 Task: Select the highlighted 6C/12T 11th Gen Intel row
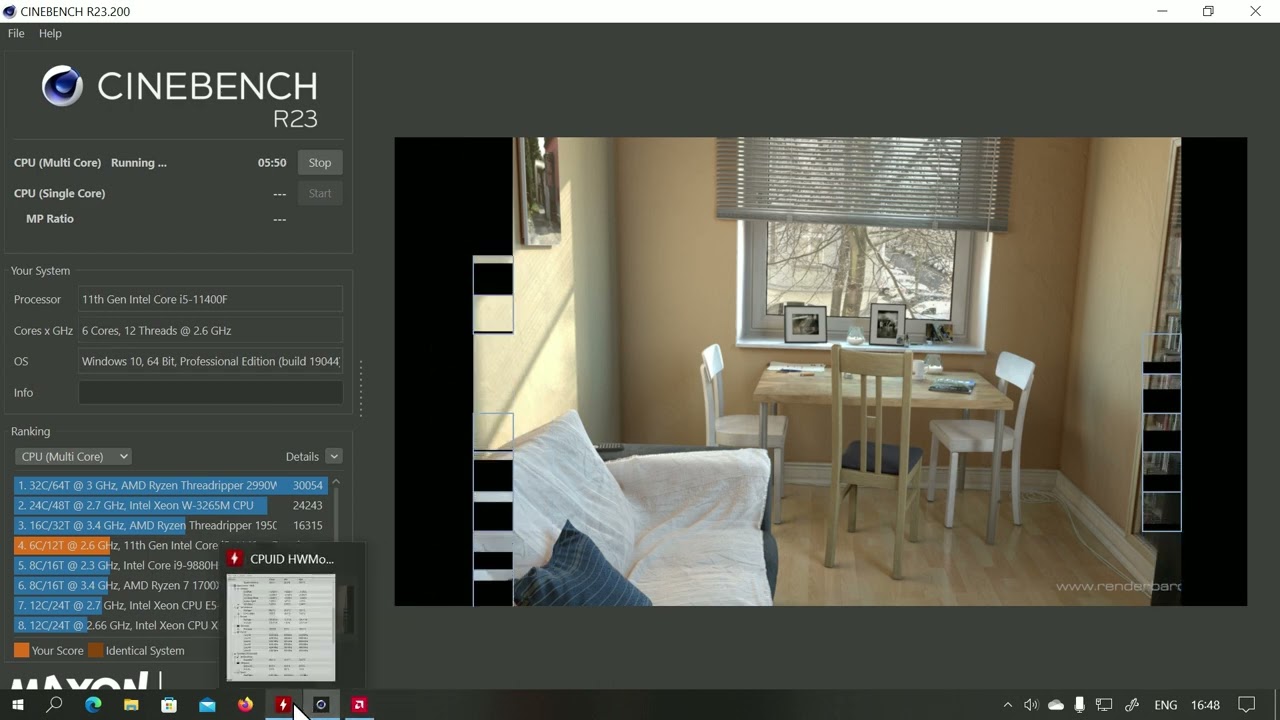117,545
